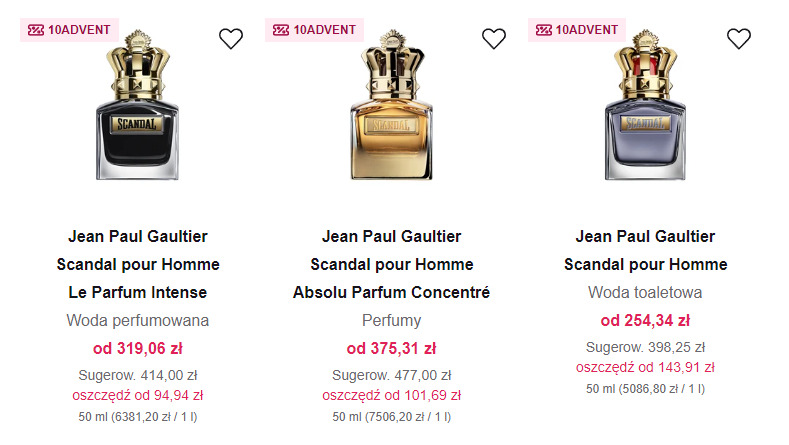
Task: Click savings text oszczędź od 94,94 zł
Action: [x=138, y=395]
